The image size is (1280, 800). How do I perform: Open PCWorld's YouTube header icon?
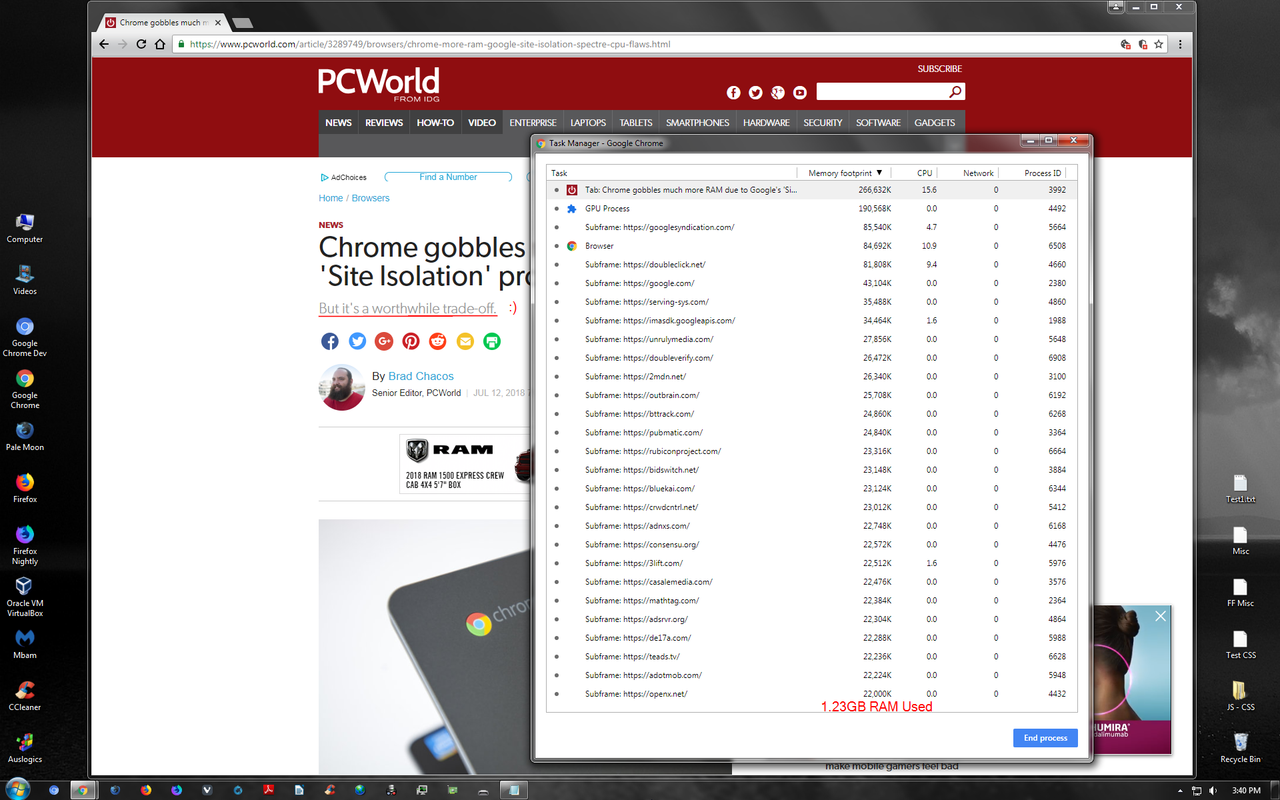point(799,92)
